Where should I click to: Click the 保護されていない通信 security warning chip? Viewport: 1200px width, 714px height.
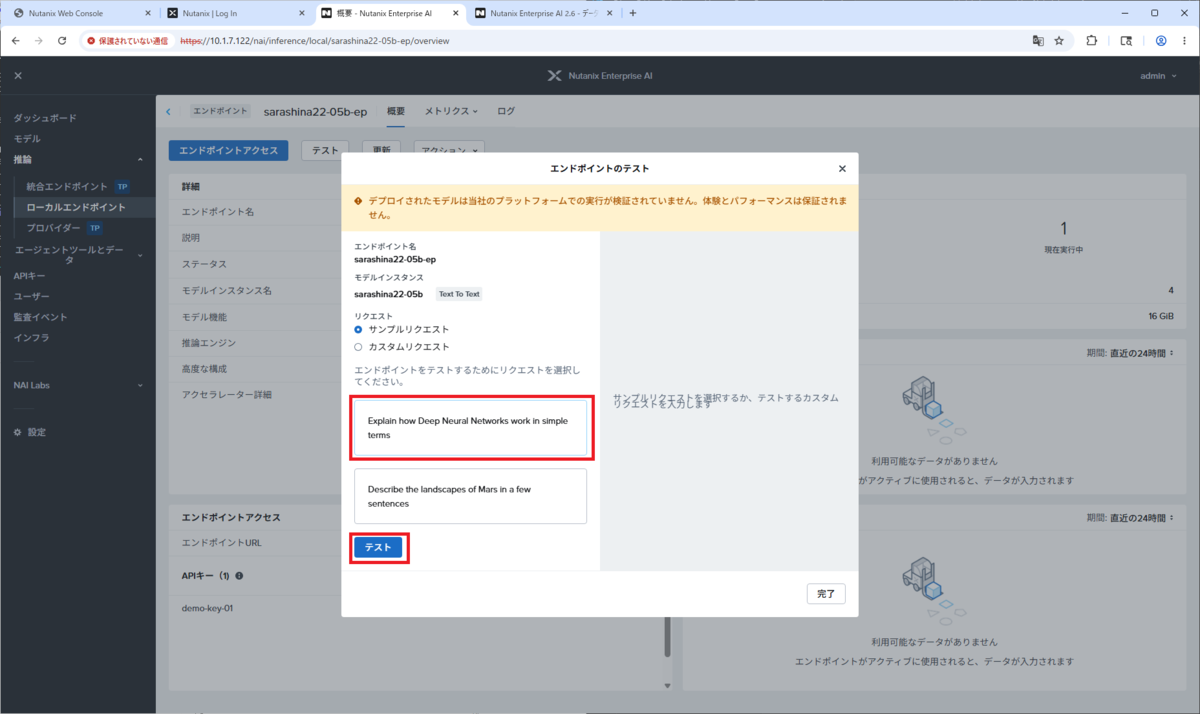(x=128, y=41)
